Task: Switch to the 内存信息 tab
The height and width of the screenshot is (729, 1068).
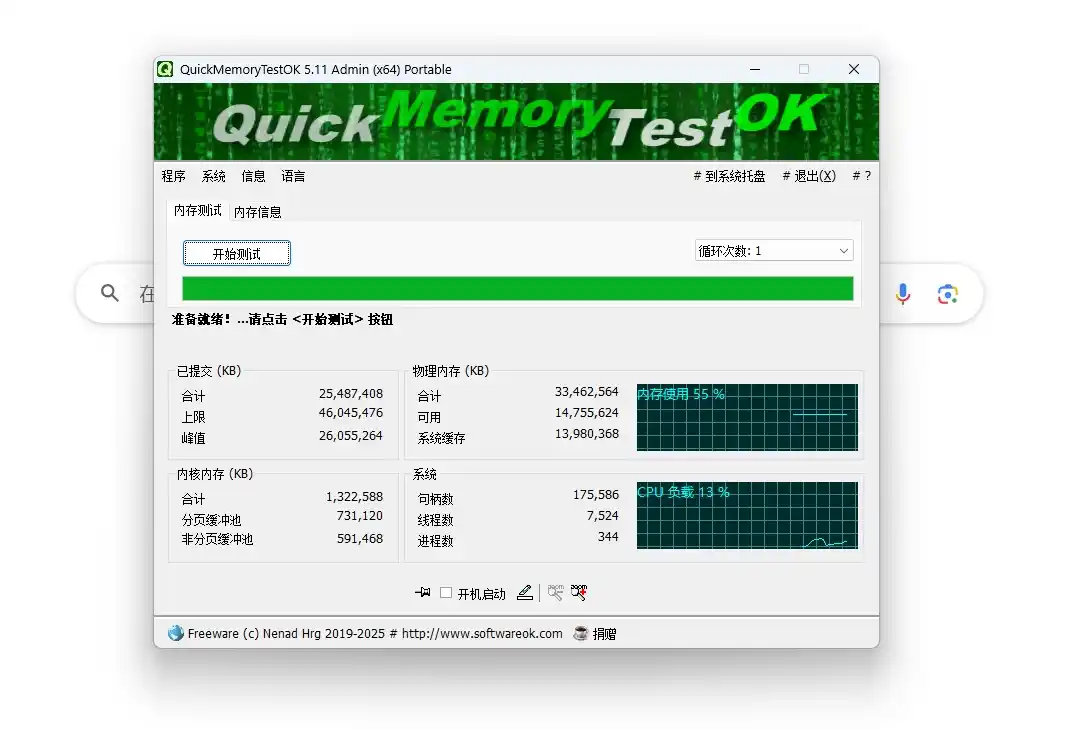Action: click(257, 212)
